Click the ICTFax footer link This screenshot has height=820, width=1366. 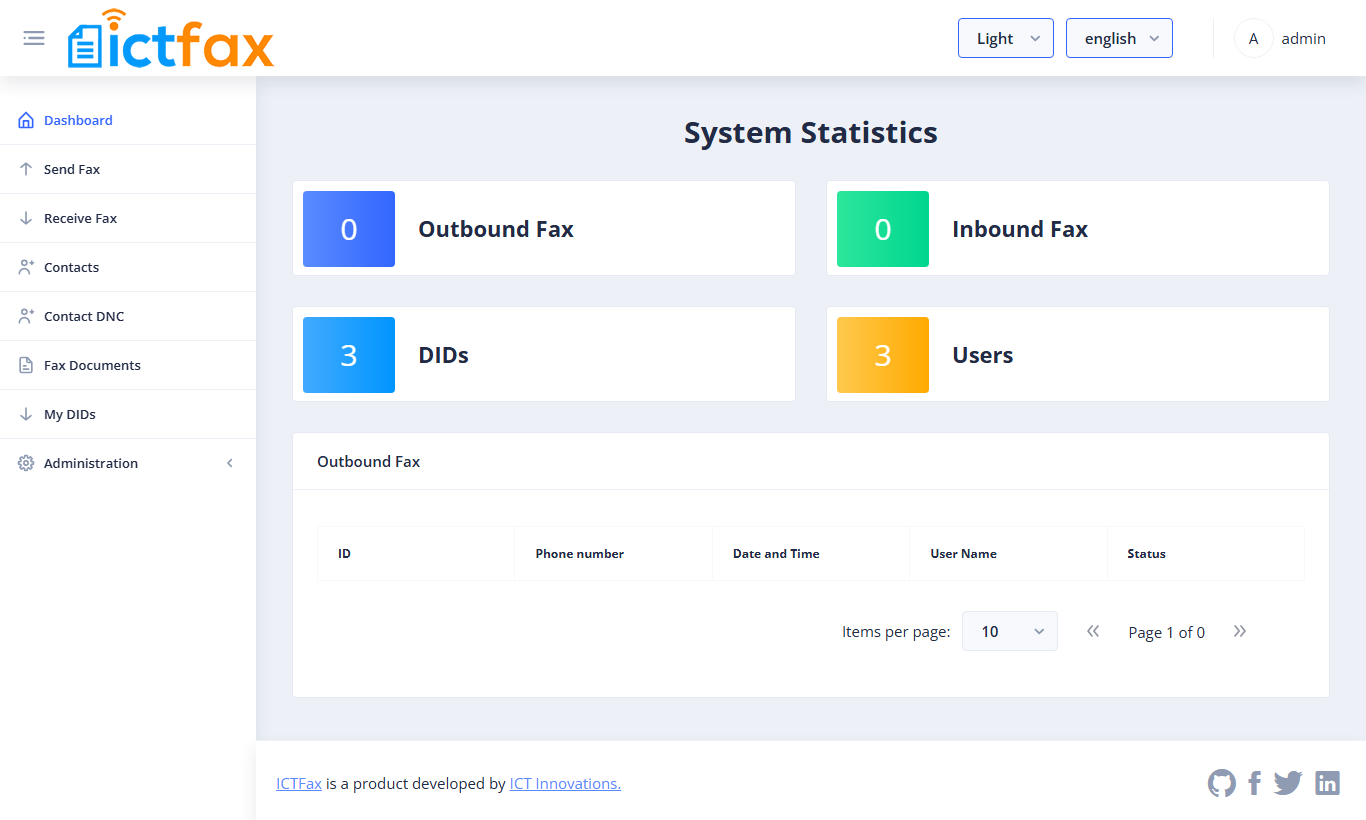(x=299, y=784)
